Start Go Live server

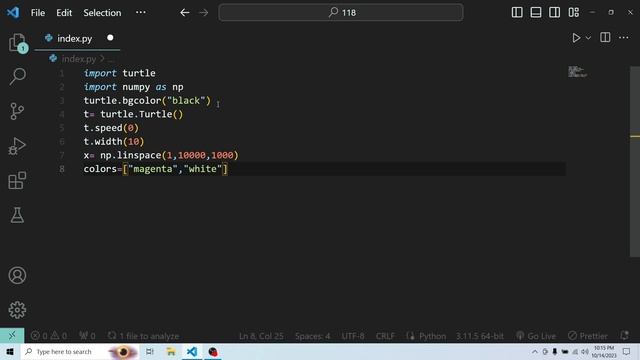pyautogui.click(x=536, y=336)
